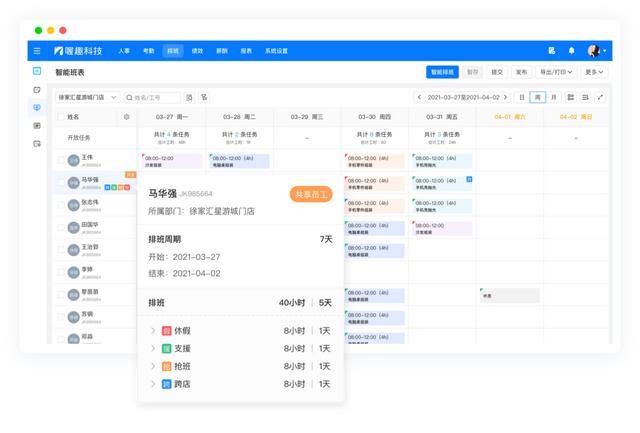Click the 发布 publish button
The image size is (640, 433).
point(521,72)
